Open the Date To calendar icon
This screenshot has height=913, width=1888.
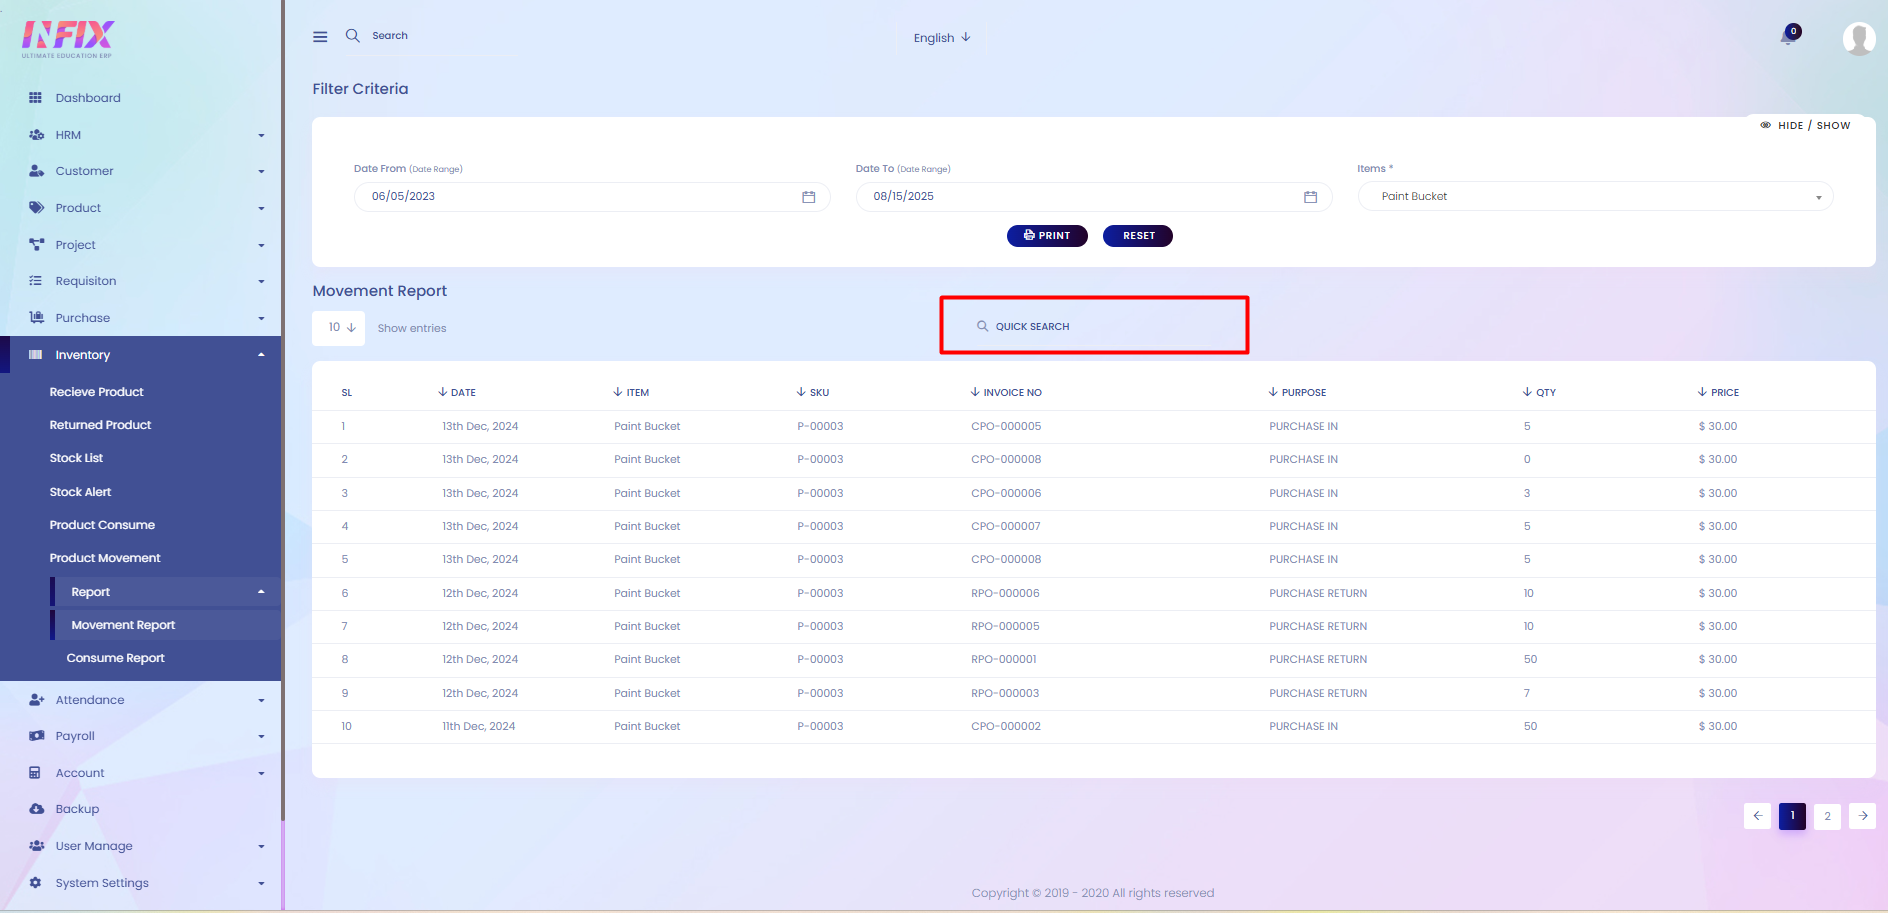[1310, 197]
